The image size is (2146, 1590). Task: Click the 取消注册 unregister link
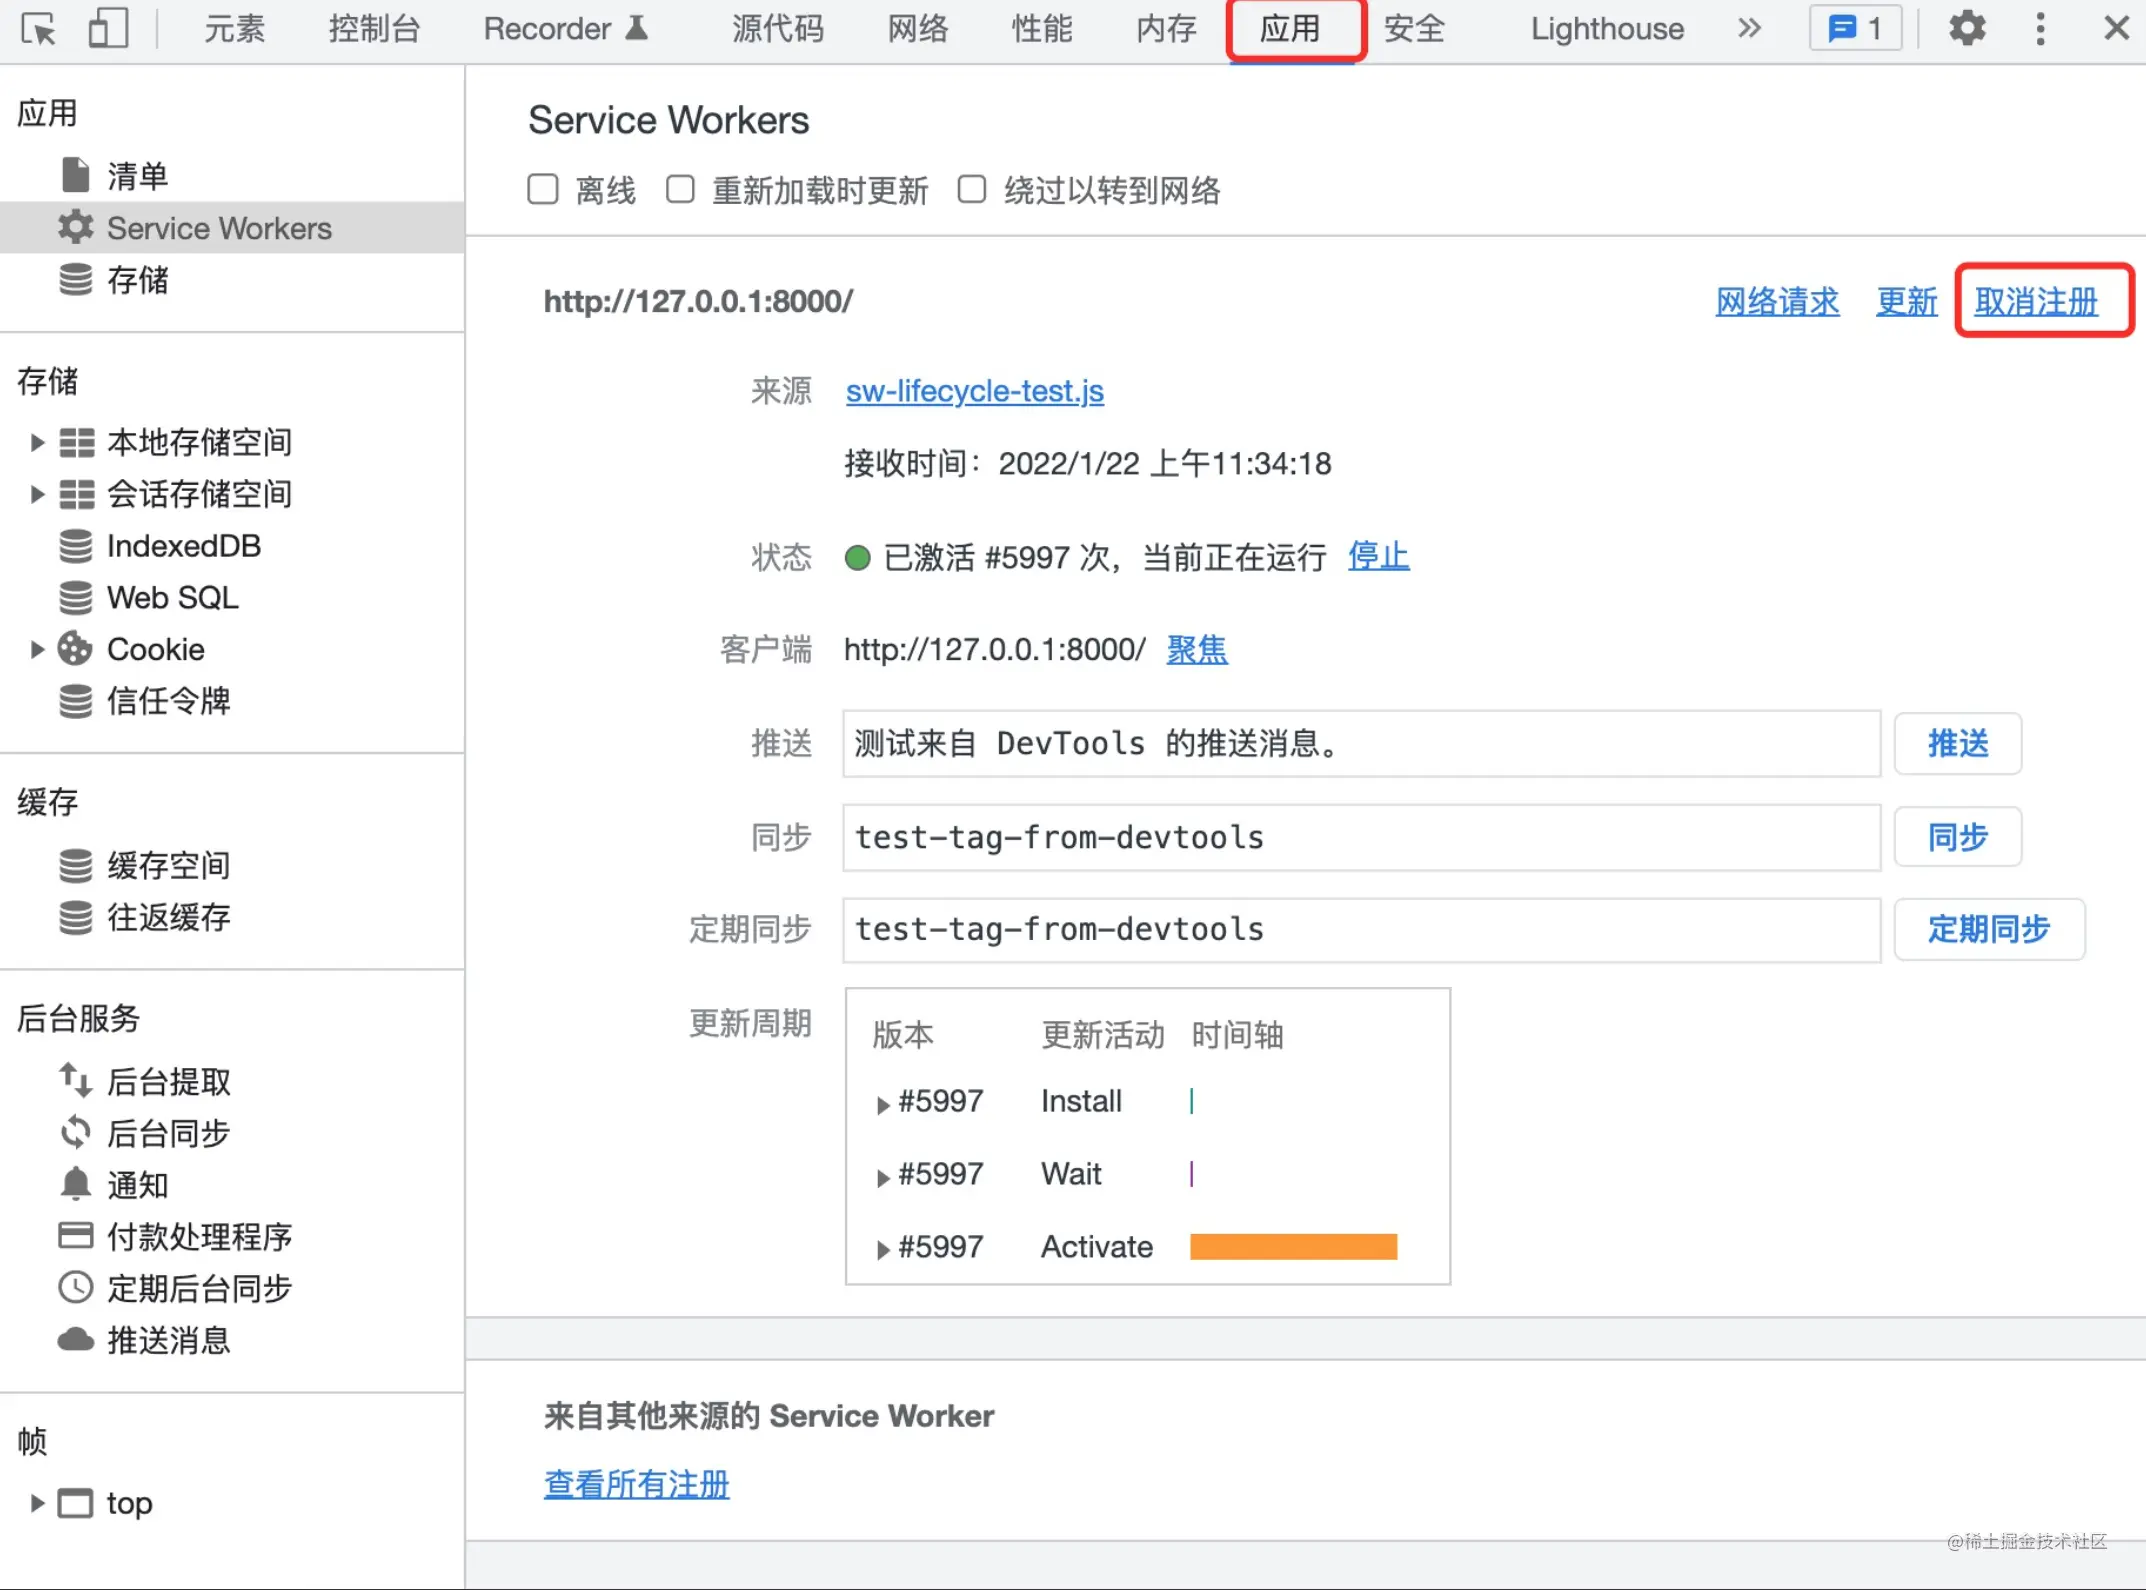pos(2036,301)
